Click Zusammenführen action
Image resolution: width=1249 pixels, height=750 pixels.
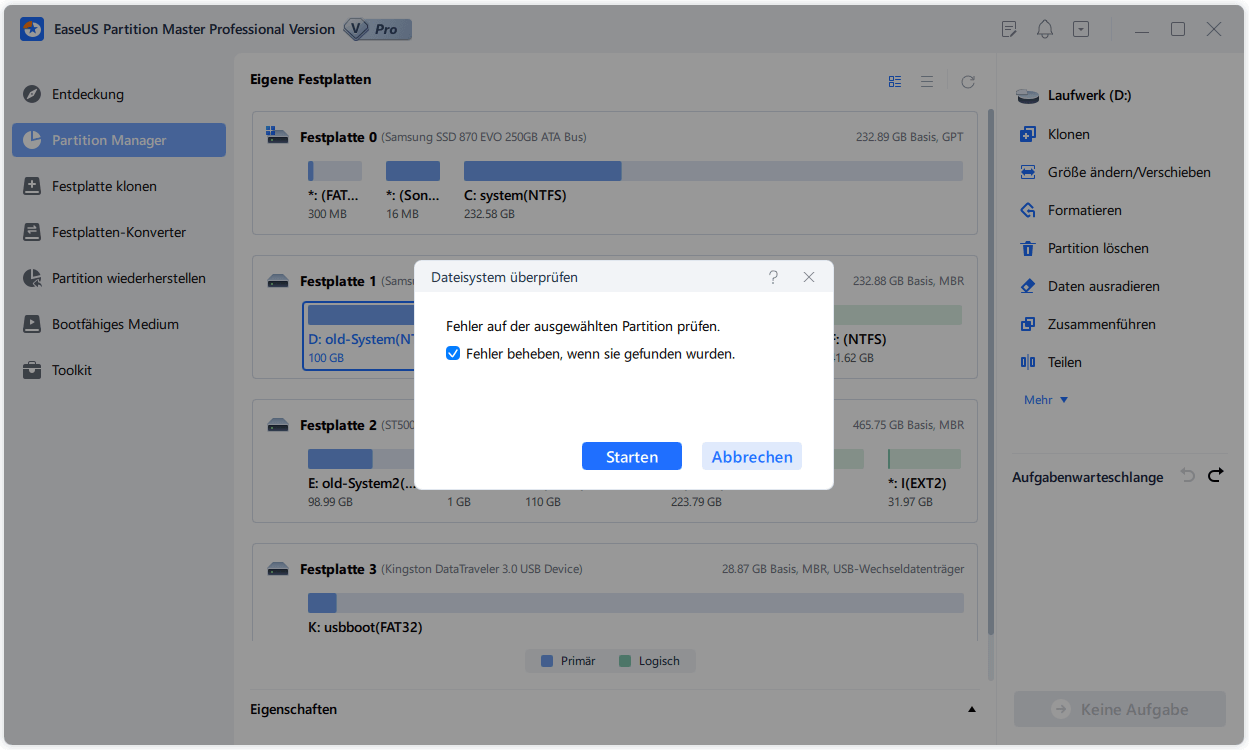point(1101,324)
